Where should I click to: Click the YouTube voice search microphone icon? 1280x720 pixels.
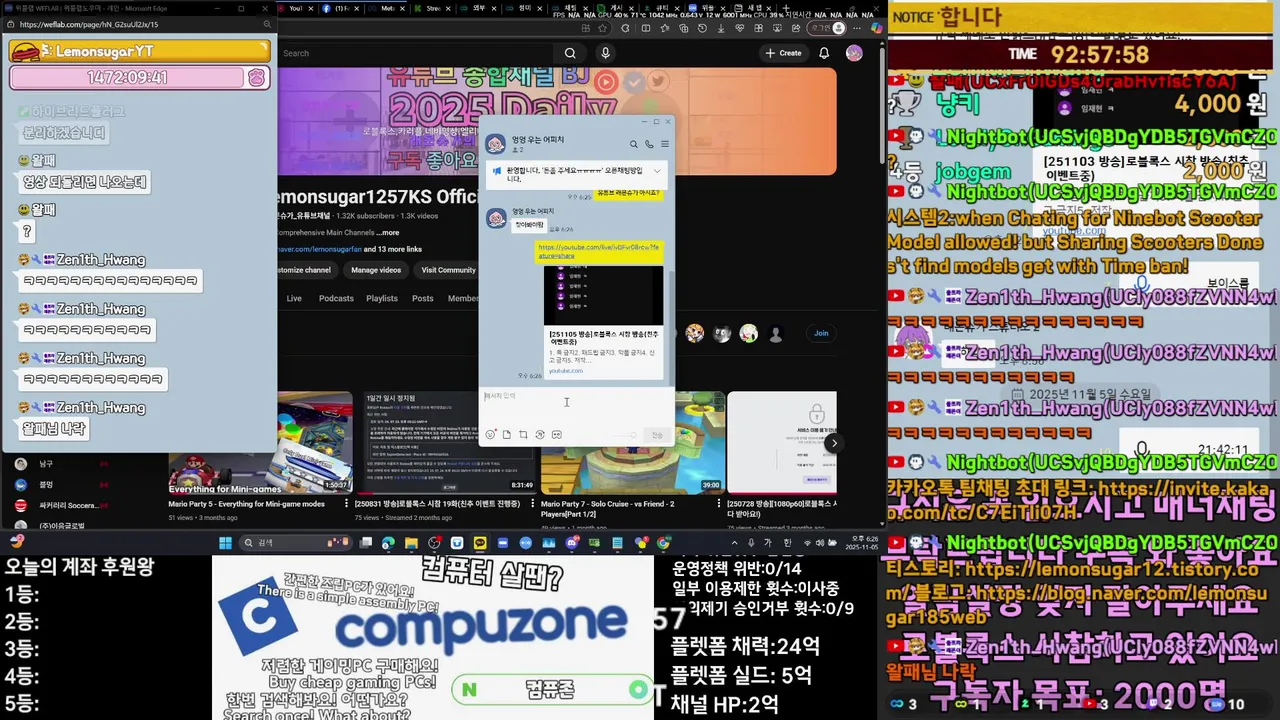coord(605,53)
